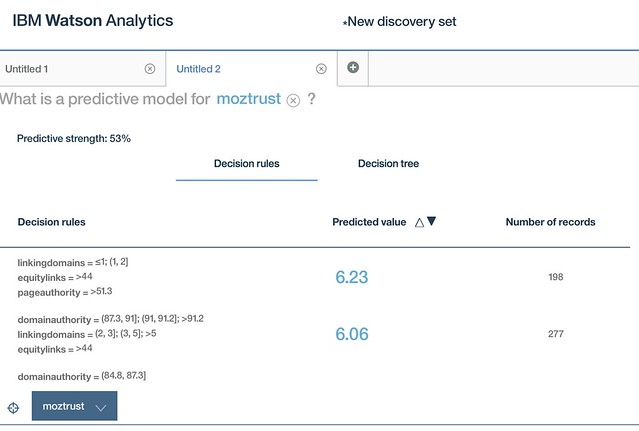Screen dimensions: 639x431
Task: Expand the chevron on moztrust button
Action: point(100,407)
